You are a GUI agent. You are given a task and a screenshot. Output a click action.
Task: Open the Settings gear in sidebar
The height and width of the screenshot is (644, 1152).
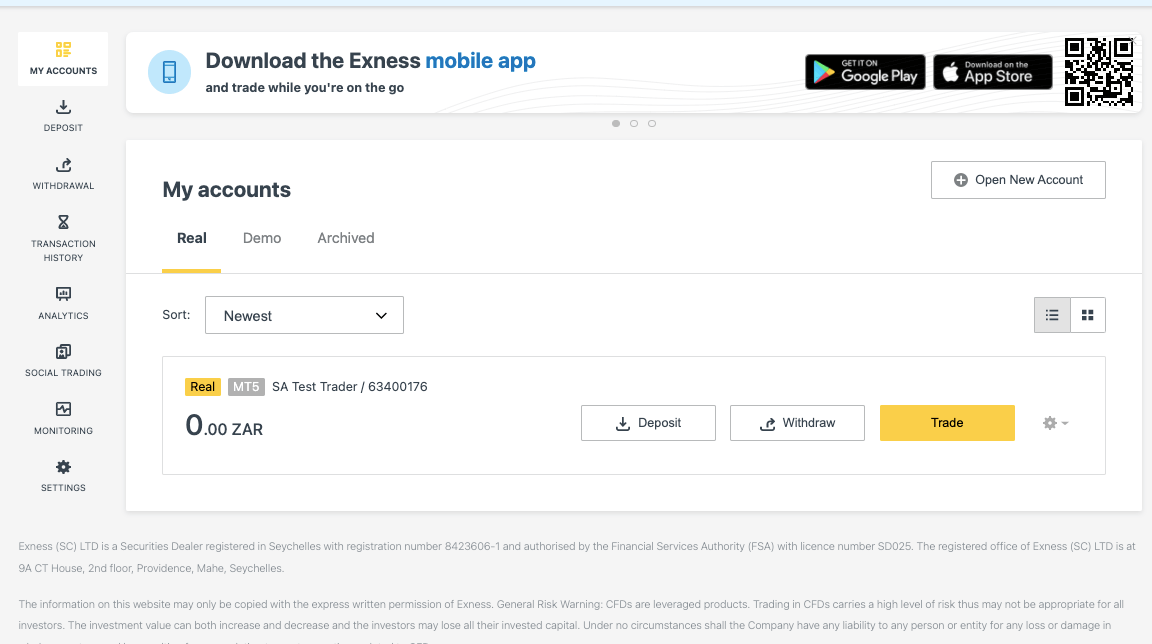(x=63, y=467)
